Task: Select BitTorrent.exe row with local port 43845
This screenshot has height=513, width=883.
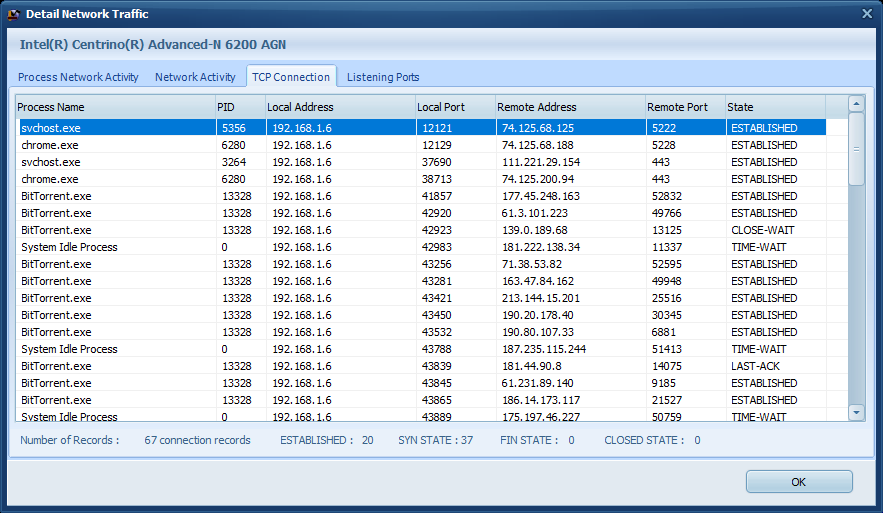Action: pyautogui.click(x=422, y=383)
